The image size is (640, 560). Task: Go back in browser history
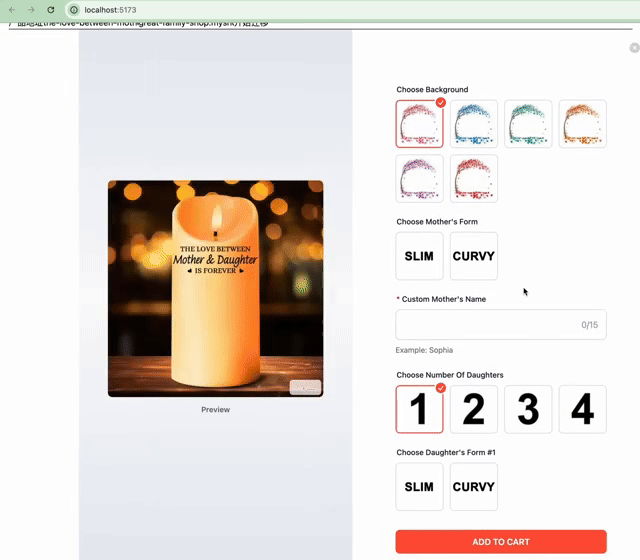tap(12, 10)
